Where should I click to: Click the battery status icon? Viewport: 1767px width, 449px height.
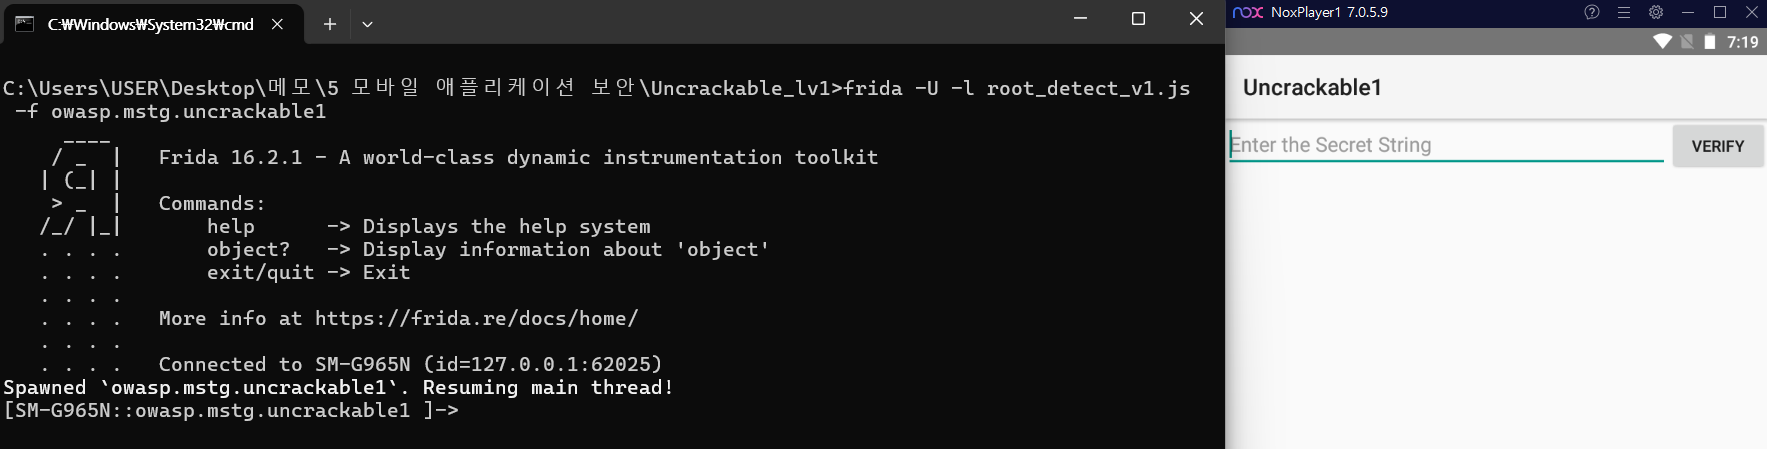pyautogui.click(x=1710, y=41)
